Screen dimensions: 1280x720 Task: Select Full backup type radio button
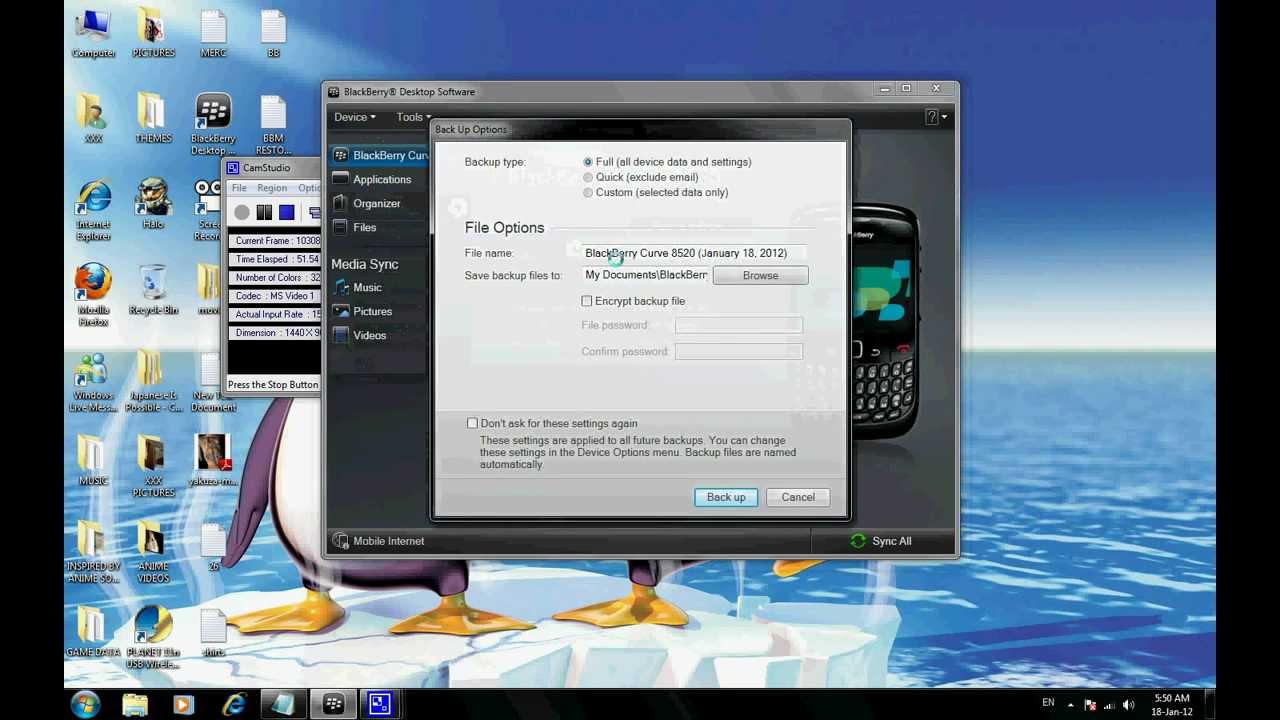[x=588, y=162]
